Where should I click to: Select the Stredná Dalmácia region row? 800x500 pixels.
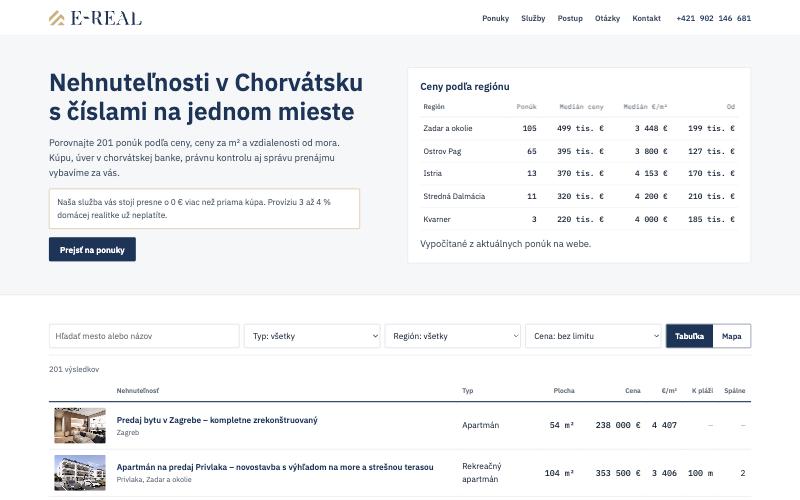(x=579, y=196)
